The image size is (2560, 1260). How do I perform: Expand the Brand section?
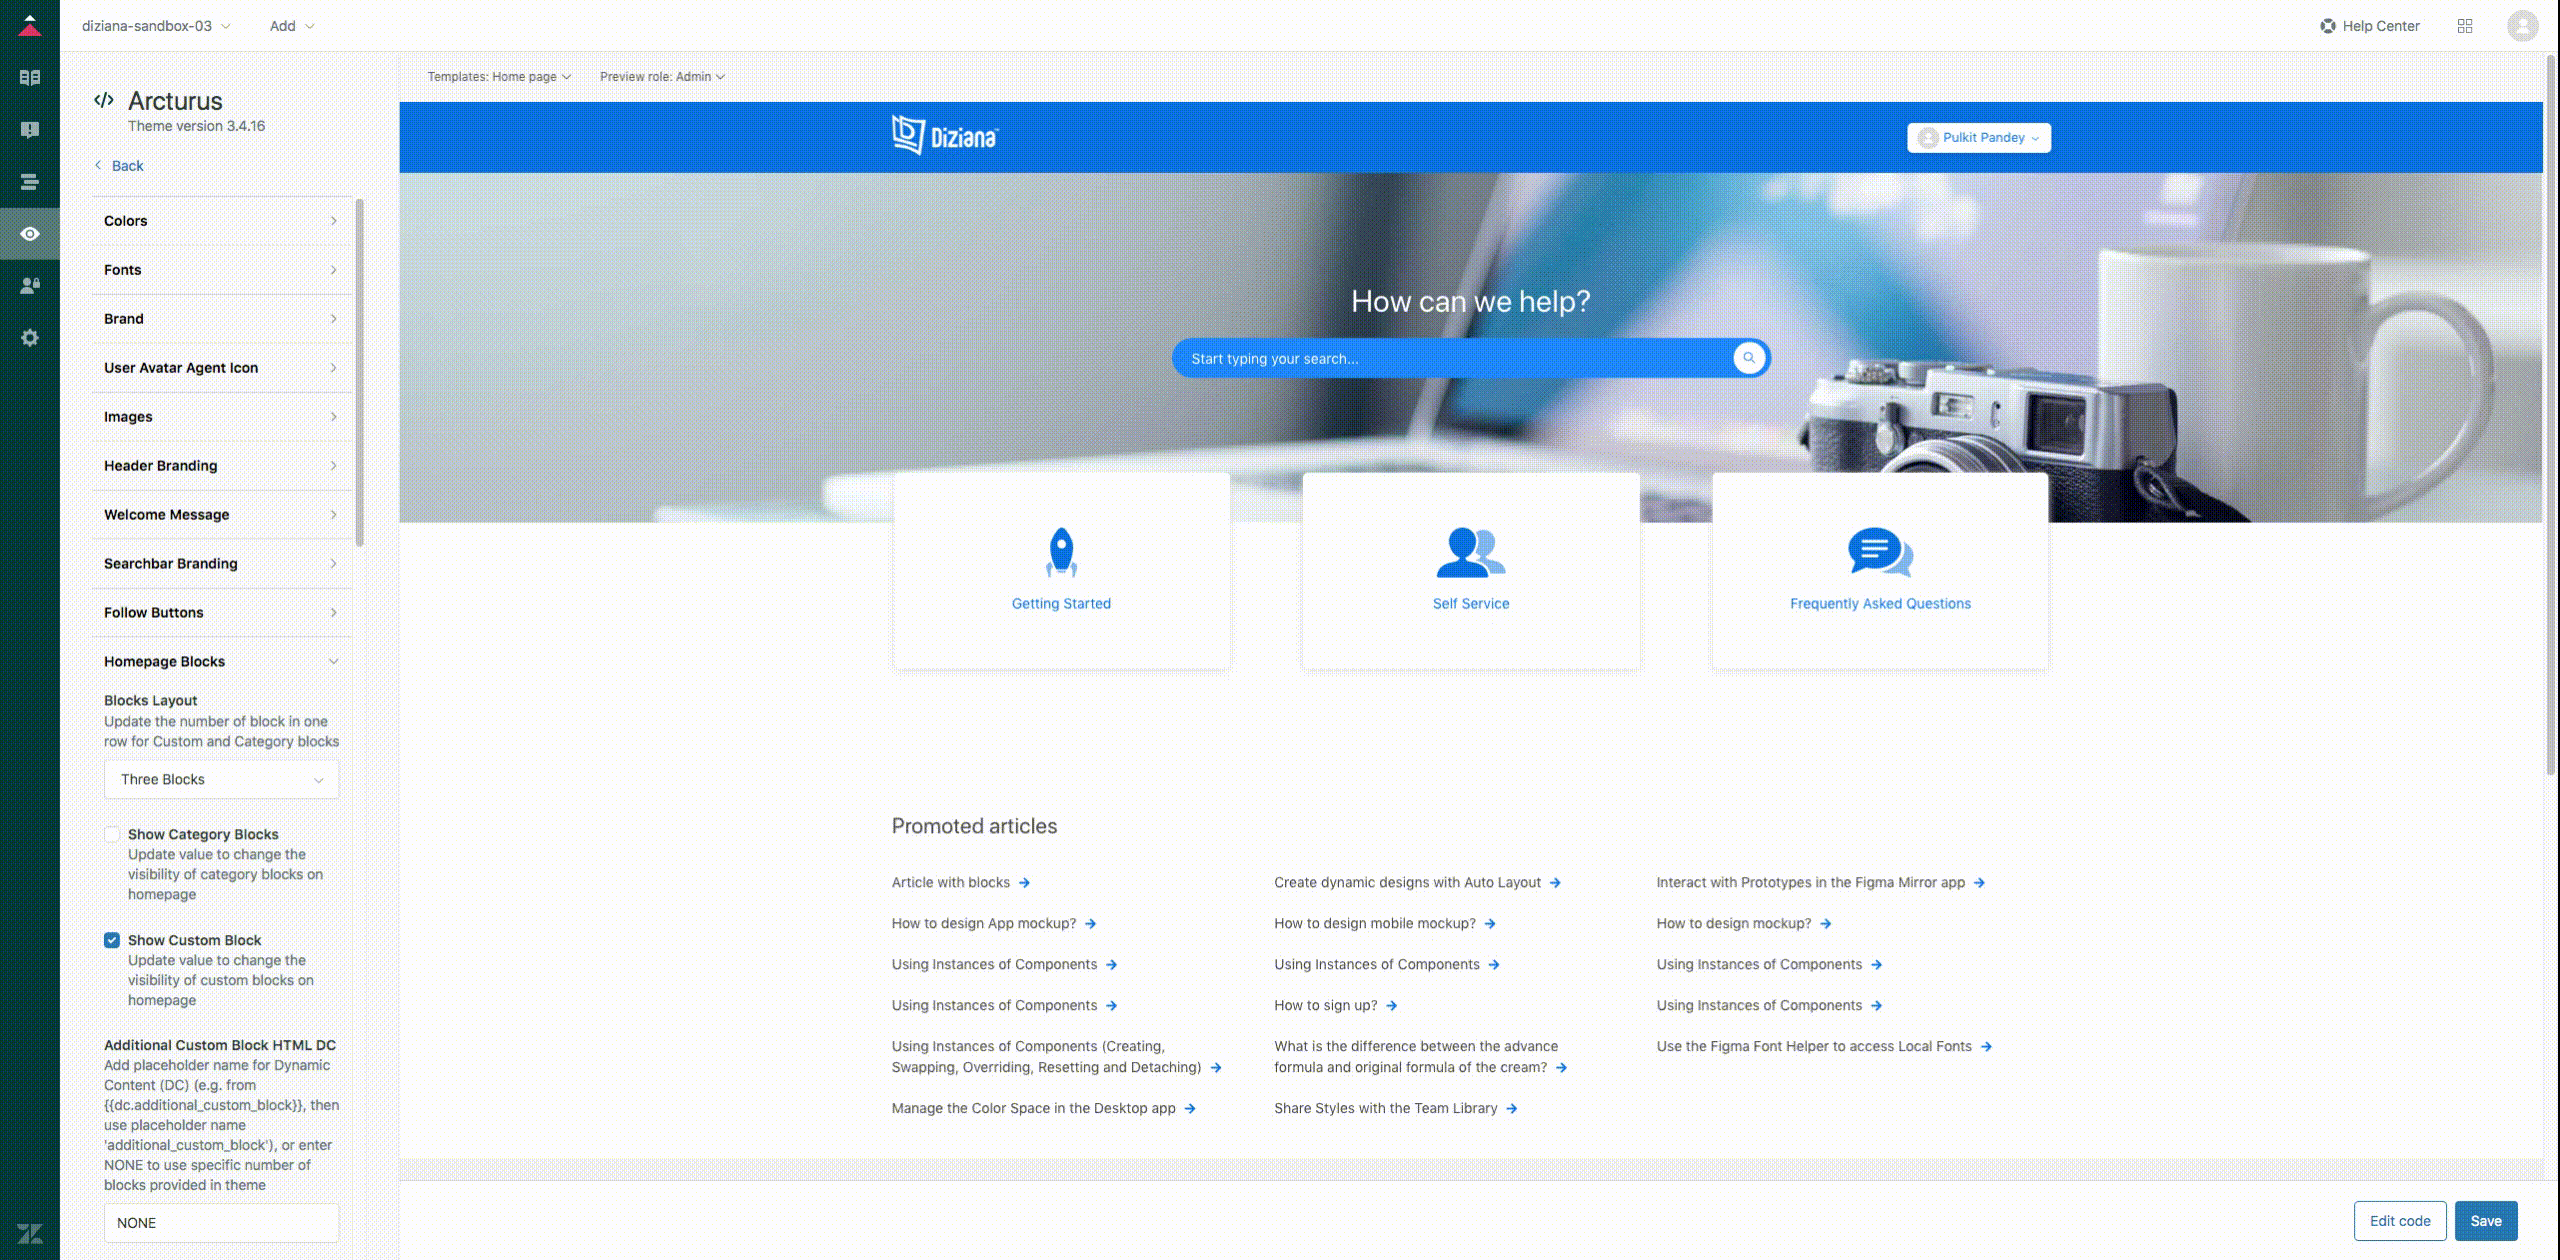[221, 319]
